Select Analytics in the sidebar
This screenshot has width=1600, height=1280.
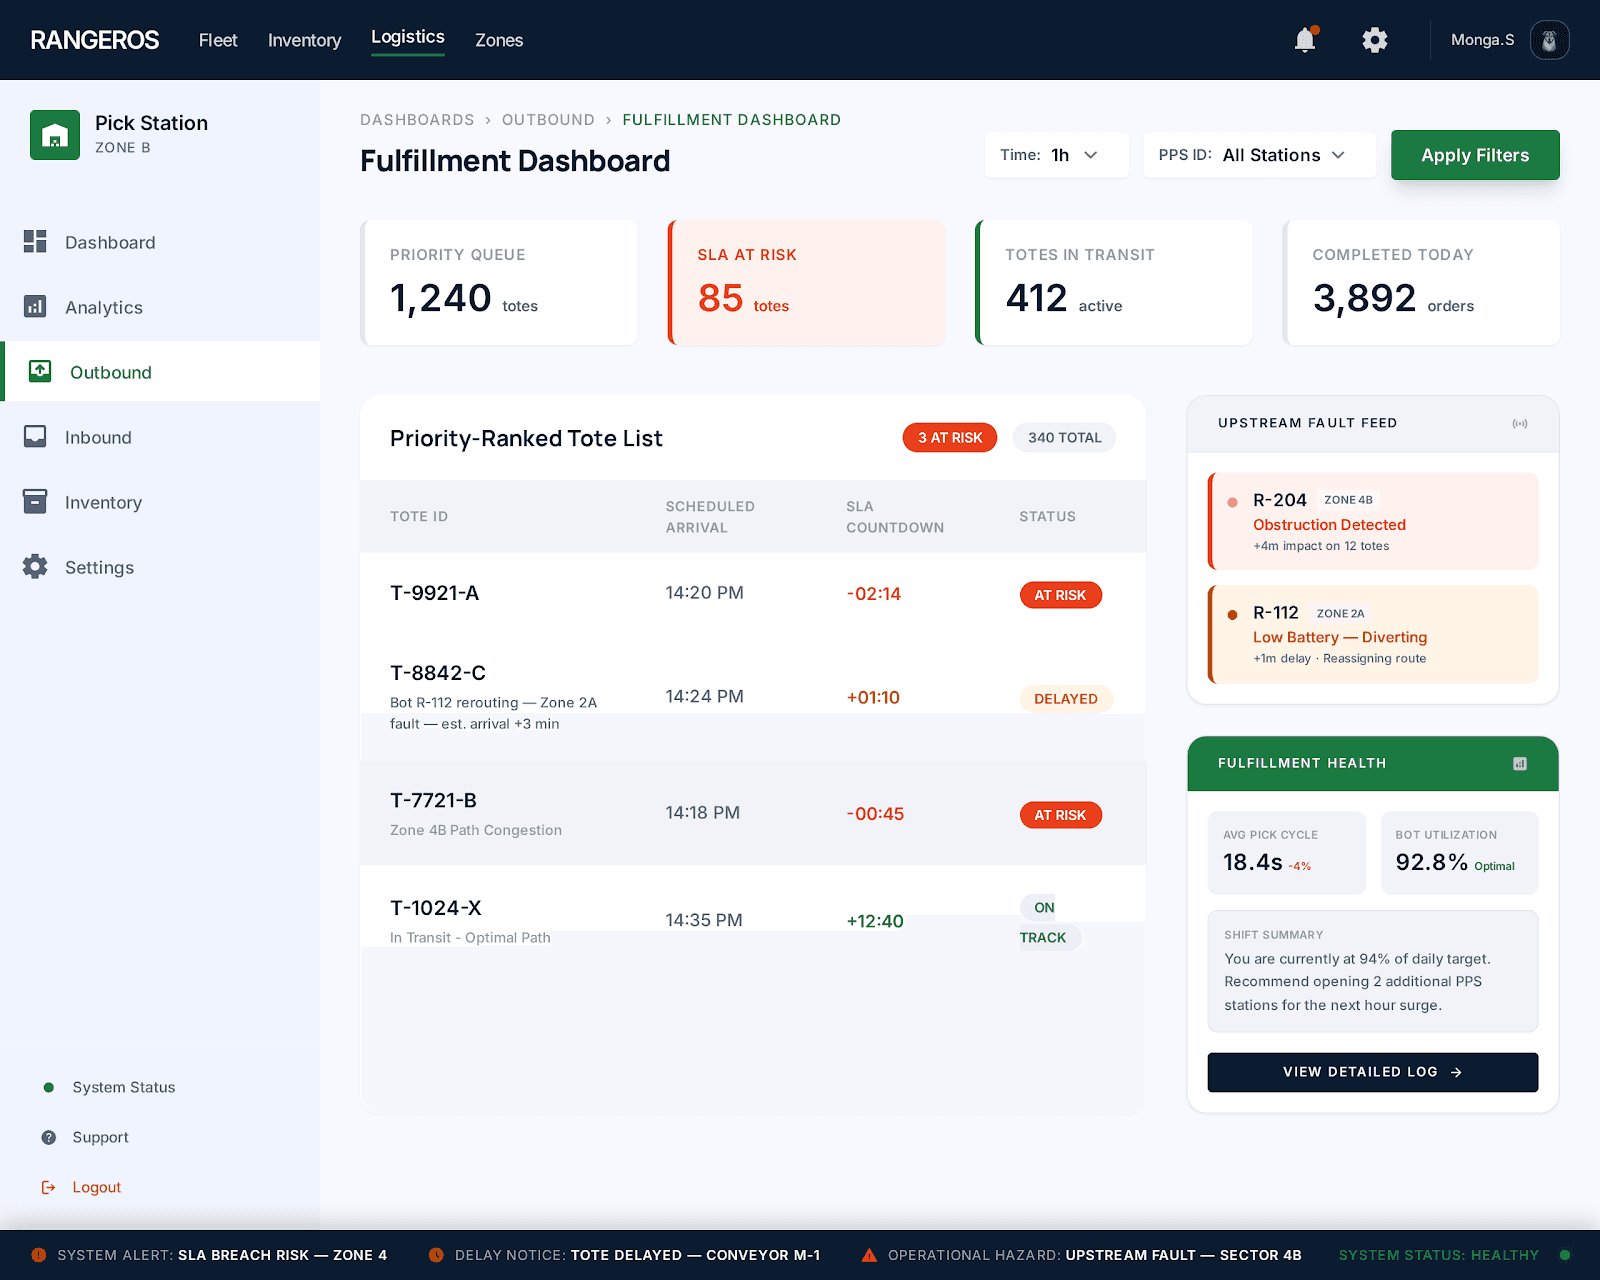click(160, 307)
